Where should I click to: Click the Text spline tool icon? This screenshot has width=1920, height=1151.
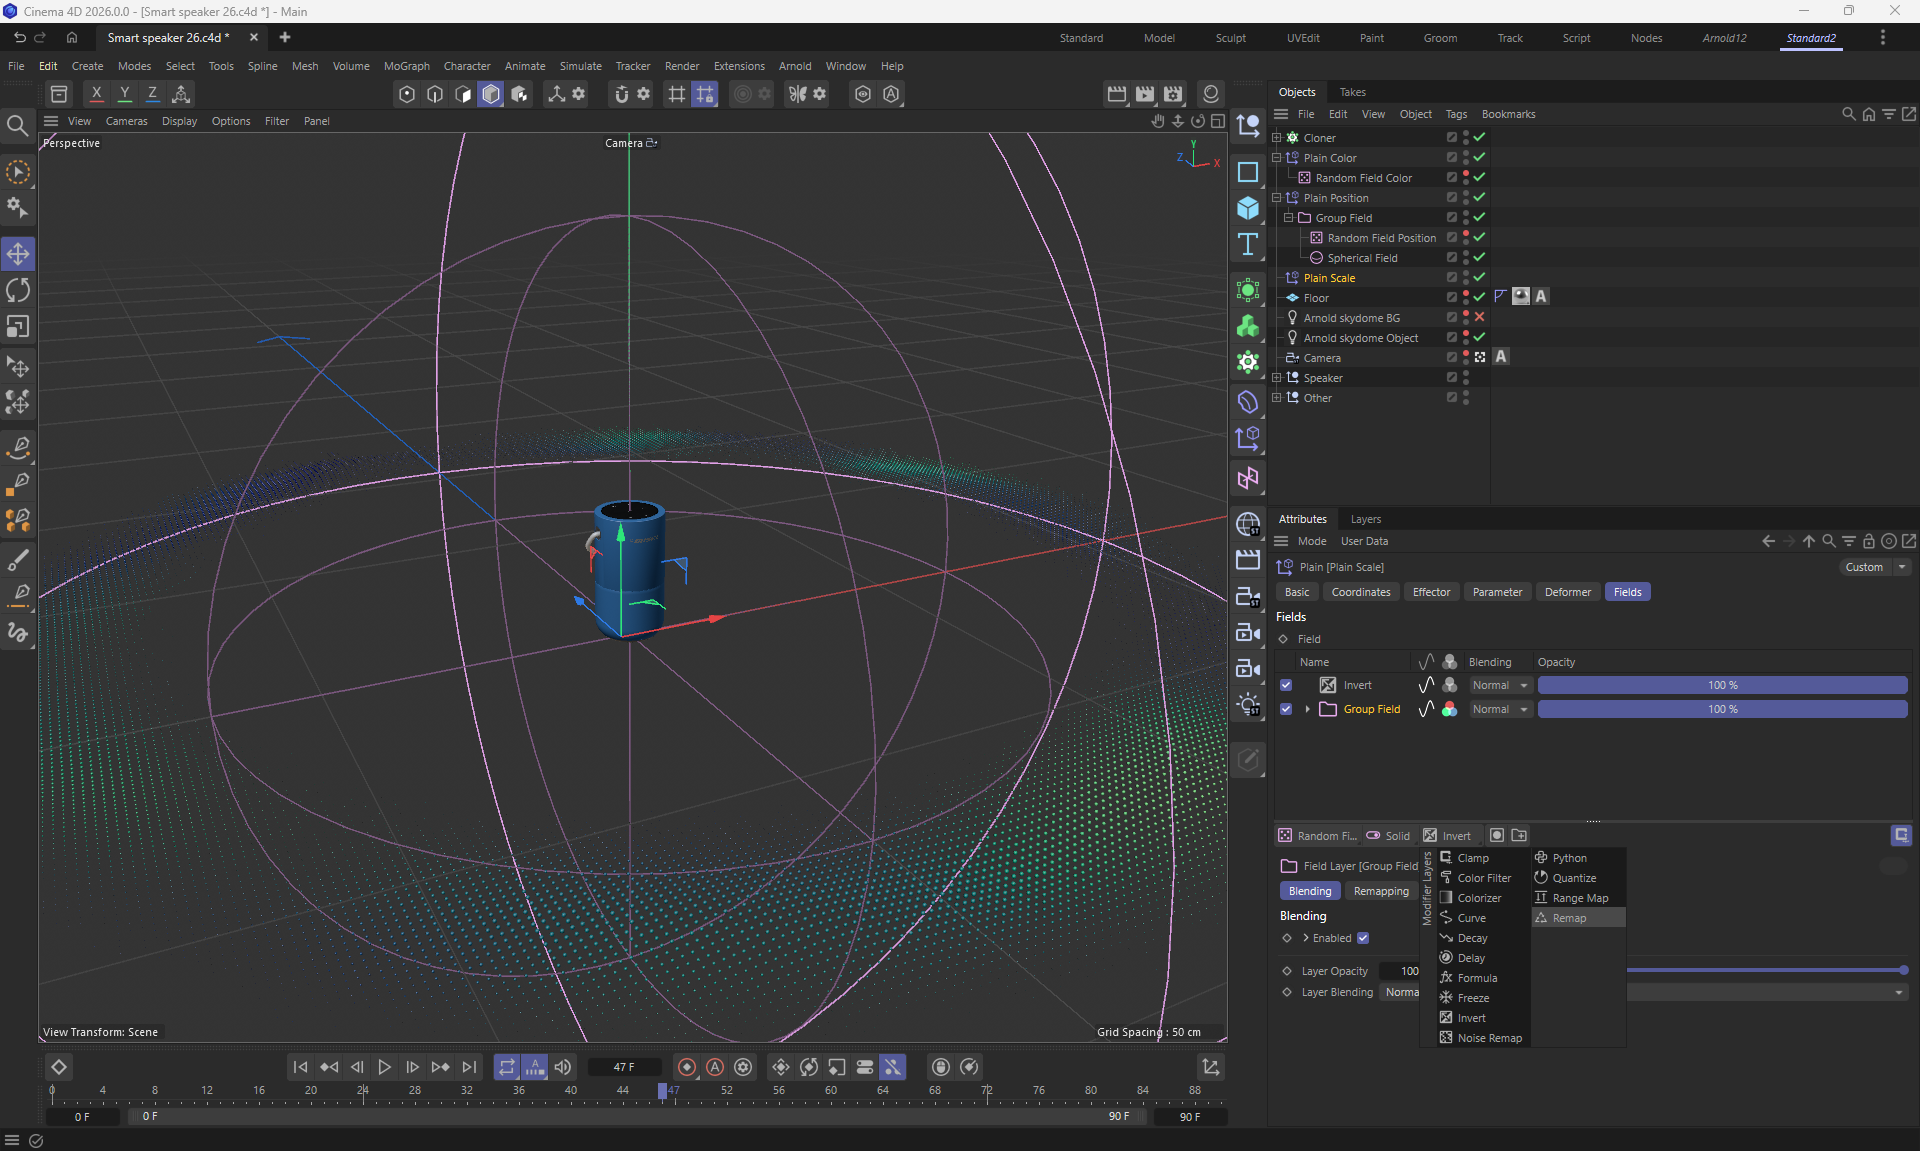(x=1248, y=244)
